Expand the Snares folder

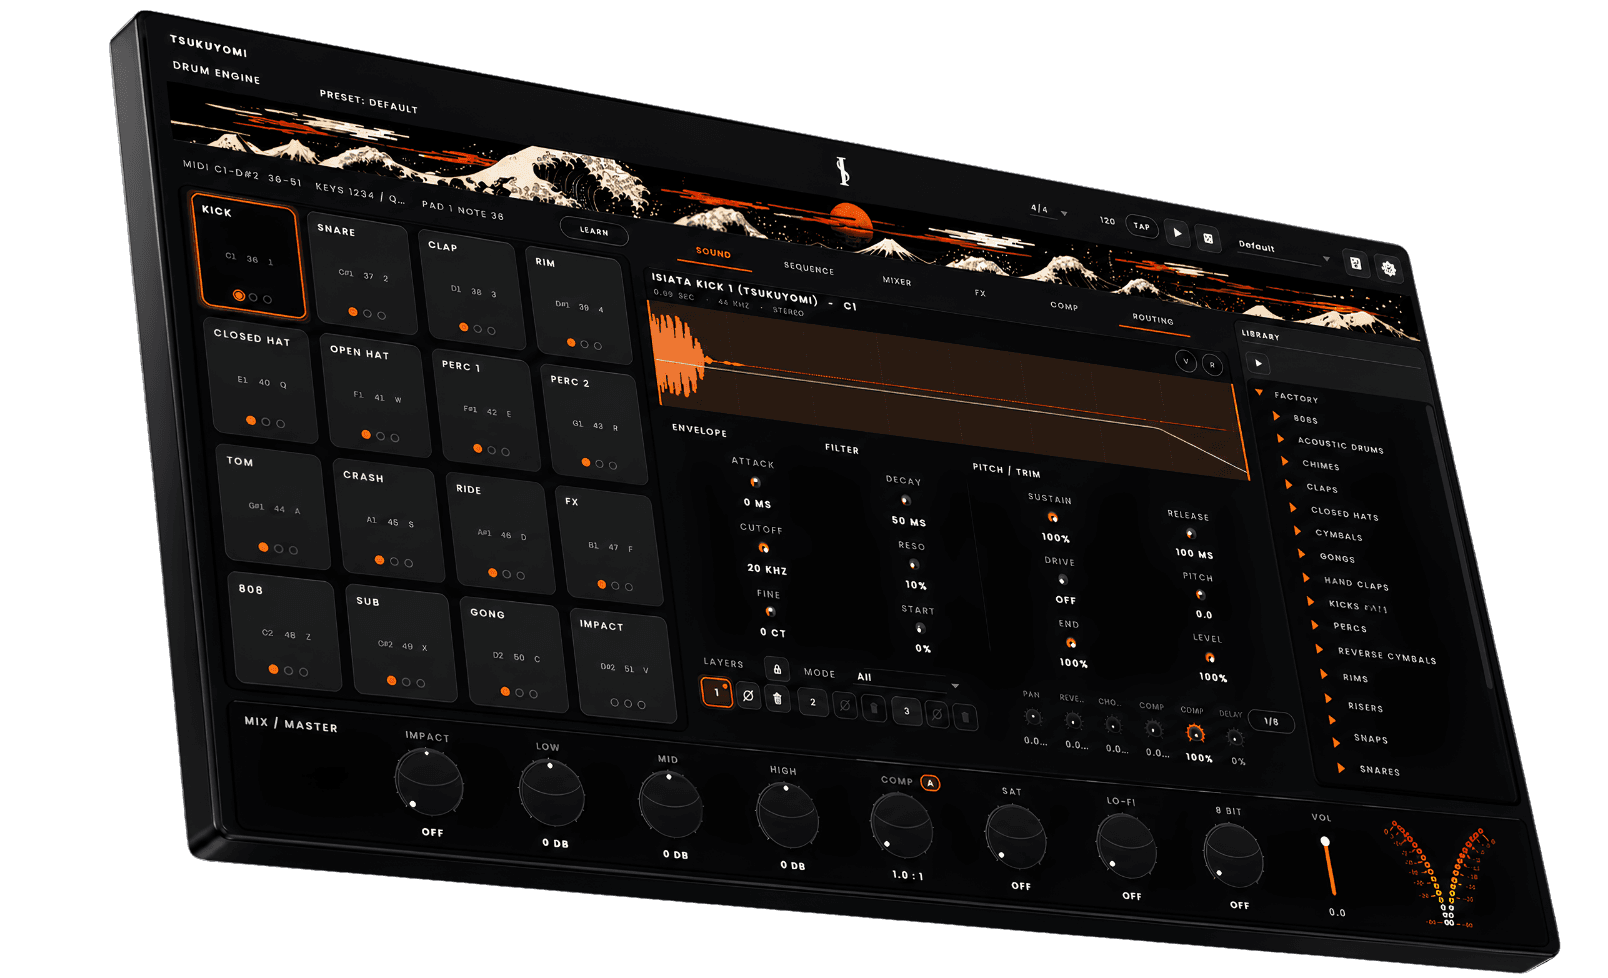(x=1341, y=767)
